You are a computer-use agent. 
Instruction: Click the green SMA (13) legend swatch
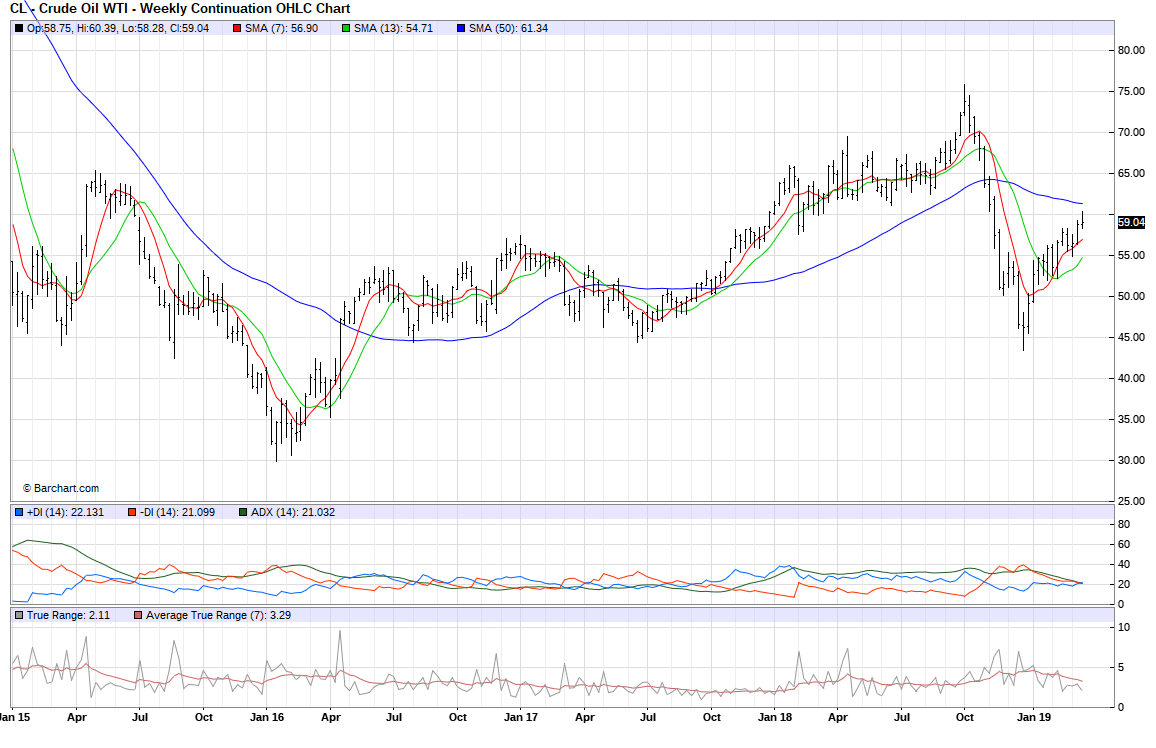pos(346,28)
